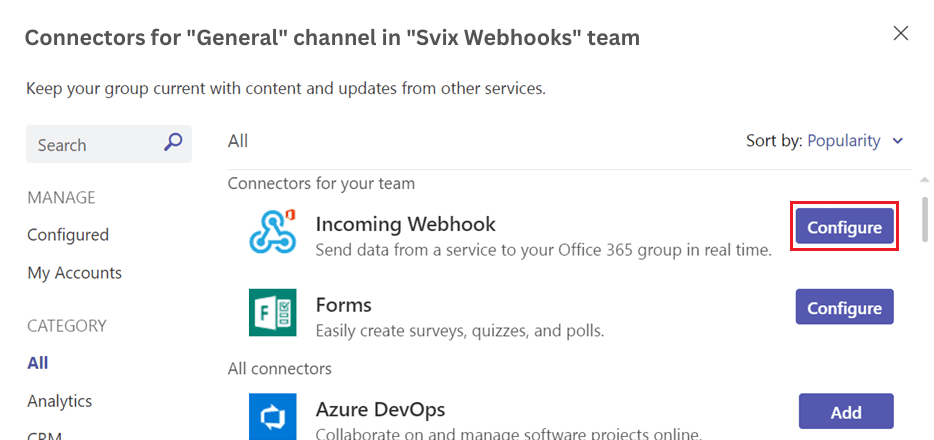The image size is (934, 440).
Task: Select the Analytics category
Action: 60,401
